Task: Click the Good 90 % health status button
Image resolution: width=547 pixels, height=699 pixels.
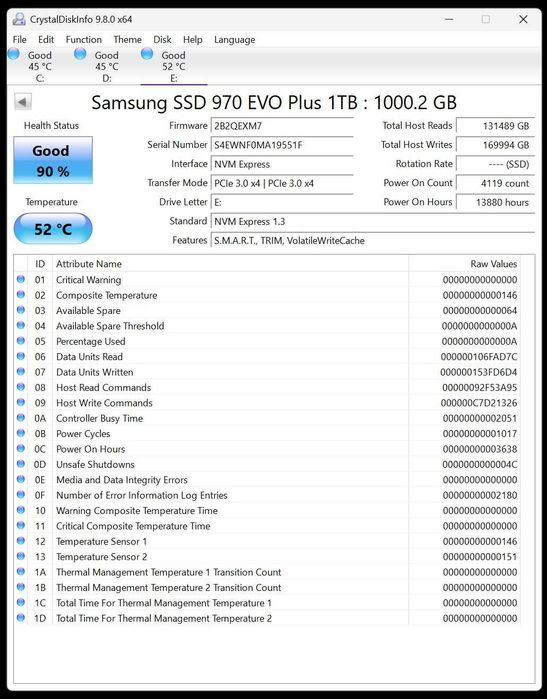Action: pos(53,160)
